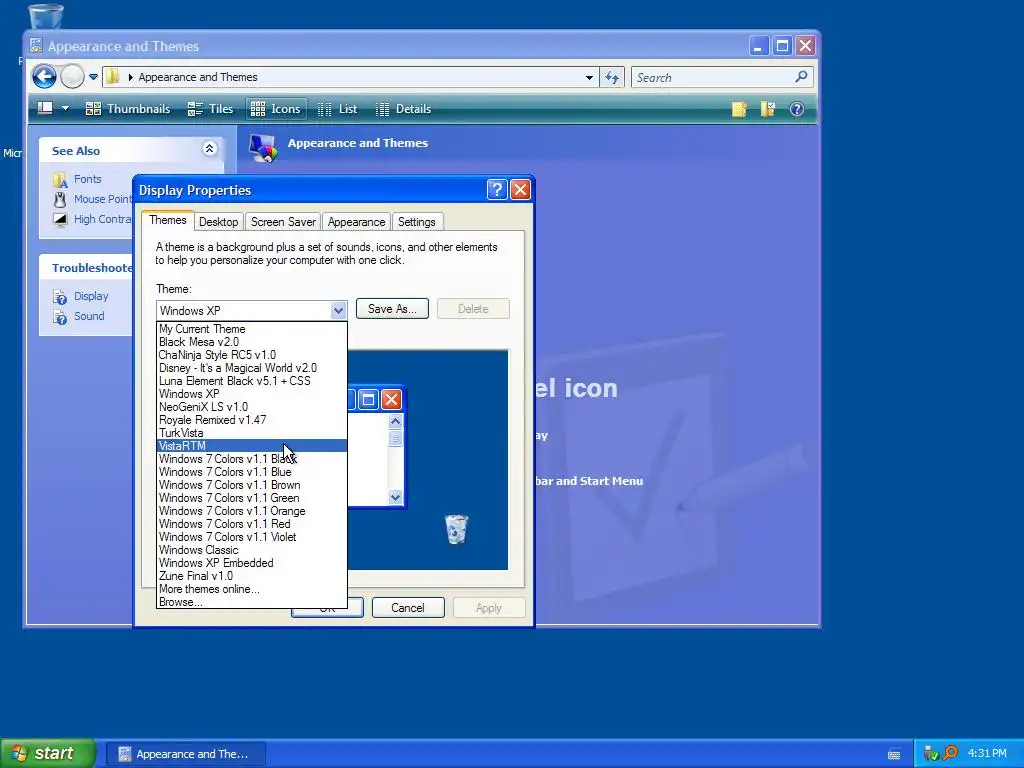Open the layout options dropdown arrow

(65, 109)
